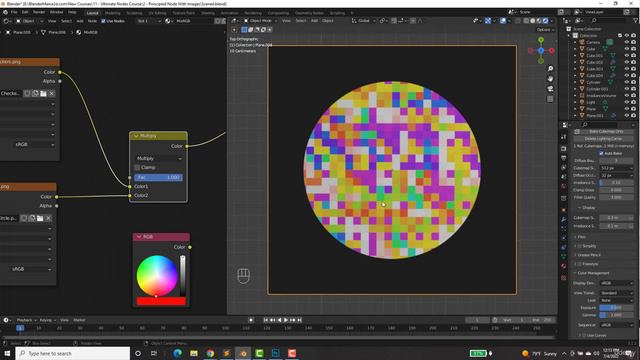Image resolution: width=640 pixels, height=360 pixels.
Task: Hide the Cylinder object via its eye icon
Action: pos(627,82)
